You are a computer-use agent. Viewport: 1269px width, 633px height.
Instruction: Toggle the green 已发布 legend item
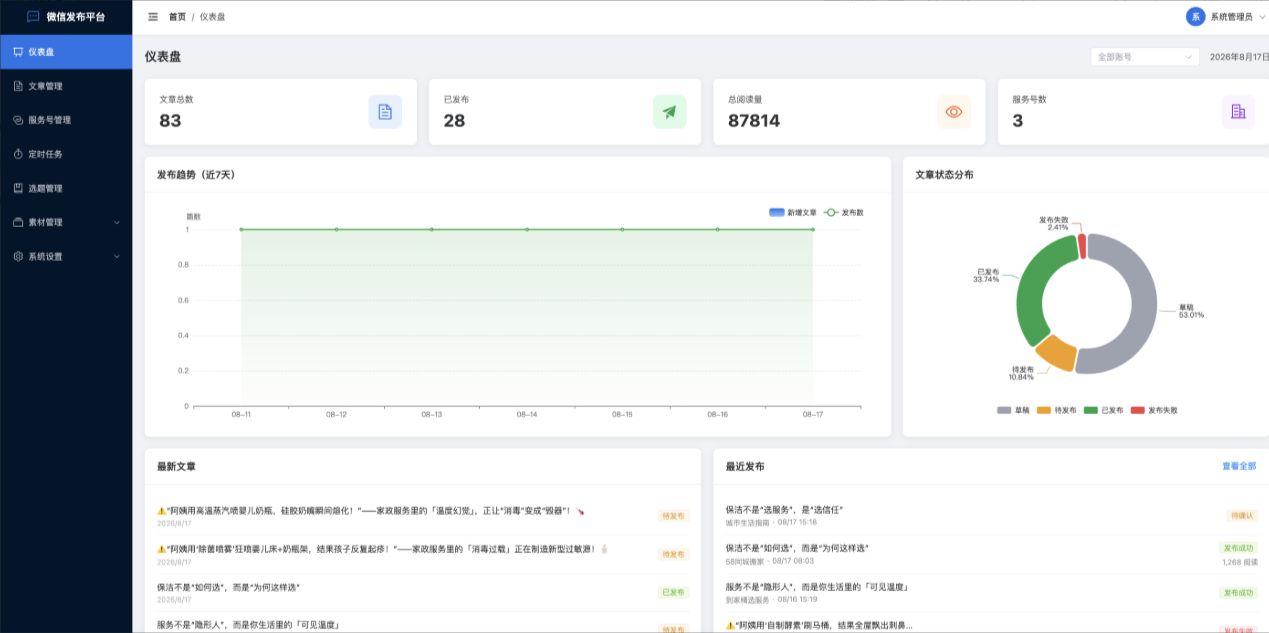pyautogui.click(x=1104, y=410)
